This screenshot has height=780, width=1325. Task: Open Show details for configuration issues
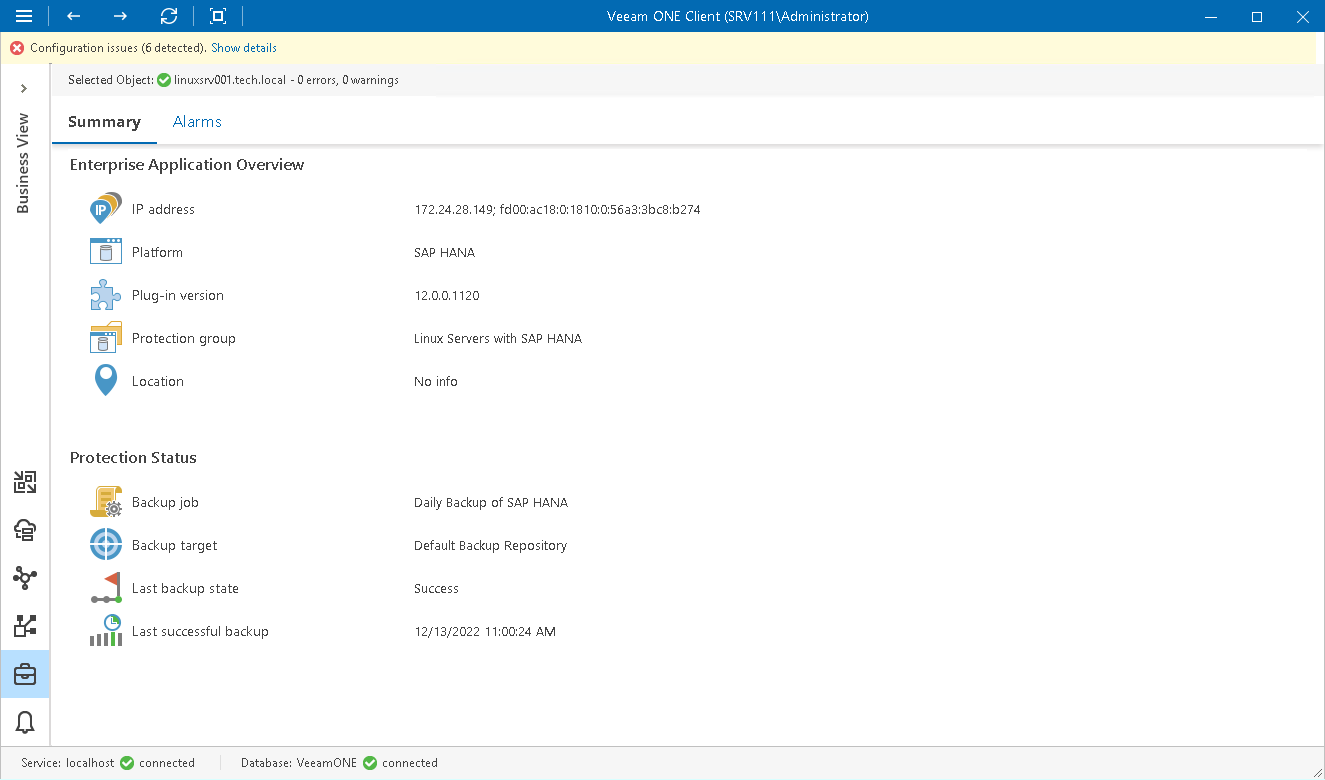pos(243,47)
